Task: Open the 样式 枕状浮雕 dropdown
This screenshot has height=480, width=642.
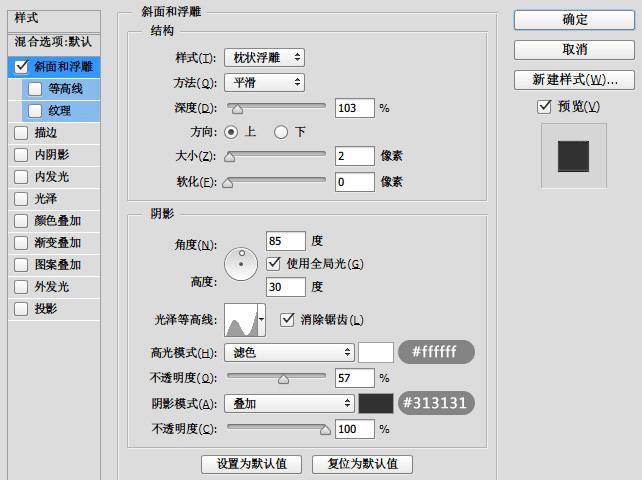Action: [264, 58]
